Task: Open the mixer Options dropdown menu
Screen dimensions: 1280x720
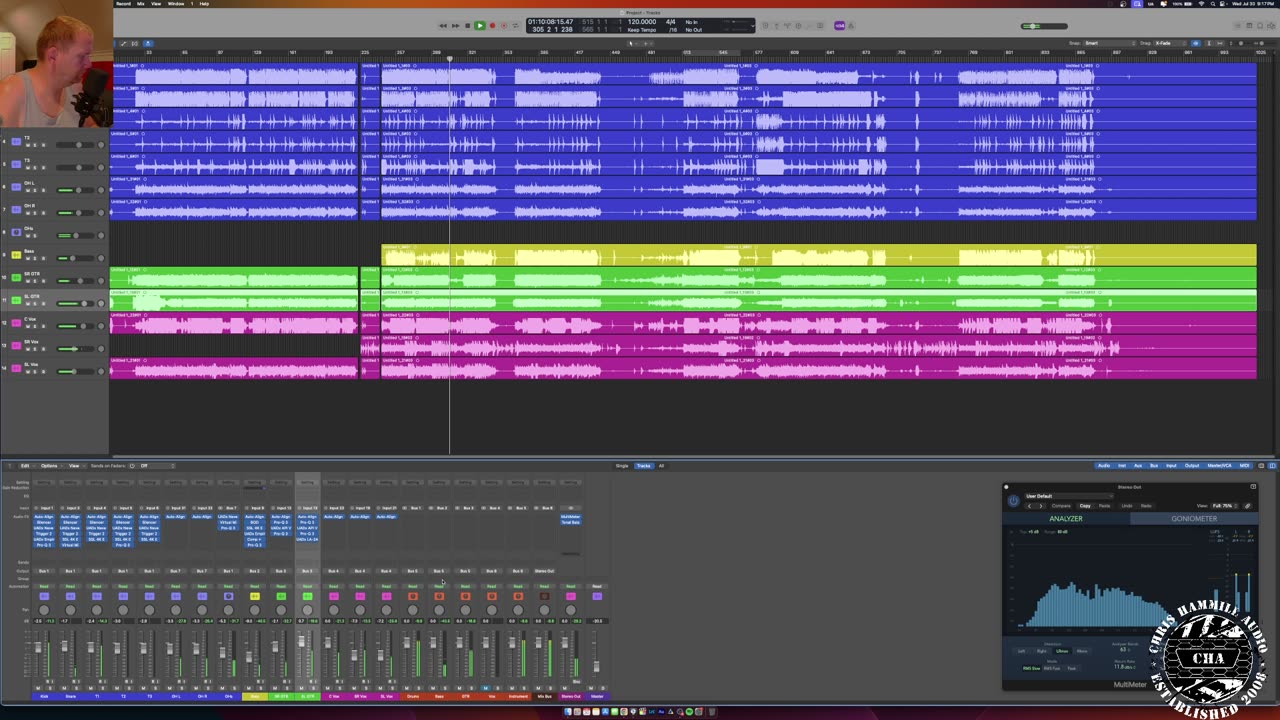Action: (50, 466)
